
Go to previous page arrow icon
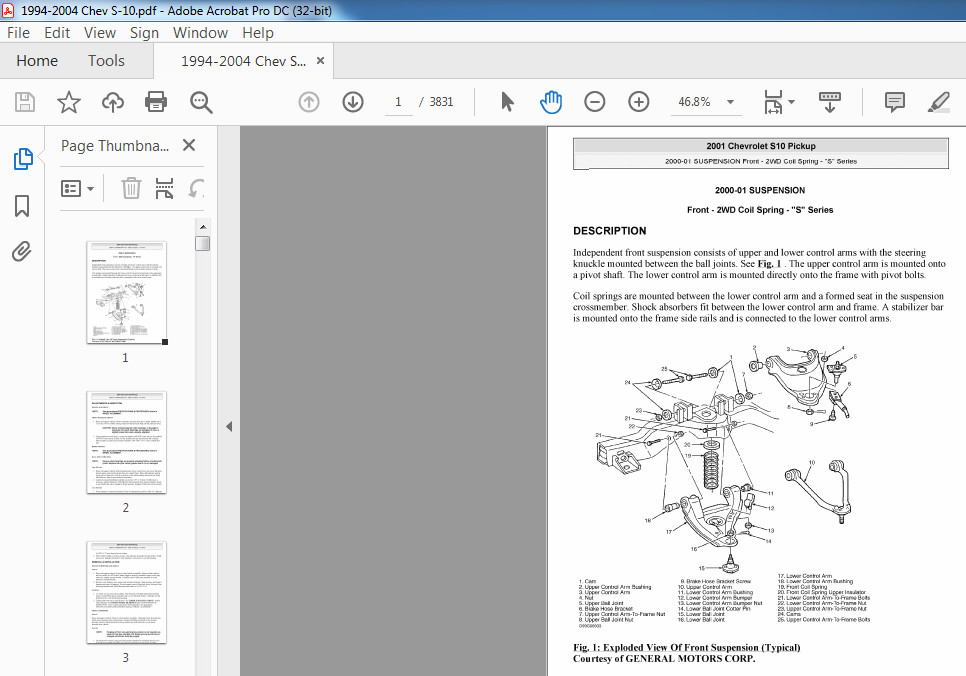coord(309,102)
